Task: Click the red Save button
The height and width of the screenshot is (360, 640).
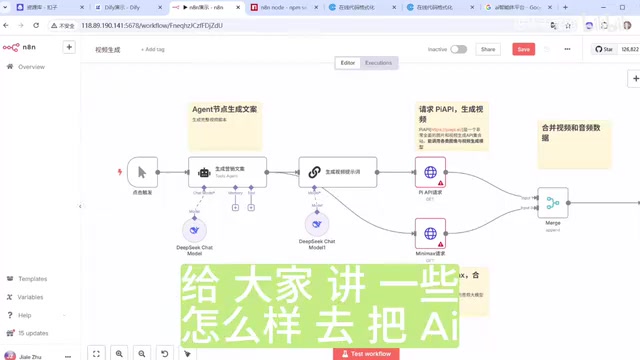Action: pyautogui.click(x=523, y=49)
